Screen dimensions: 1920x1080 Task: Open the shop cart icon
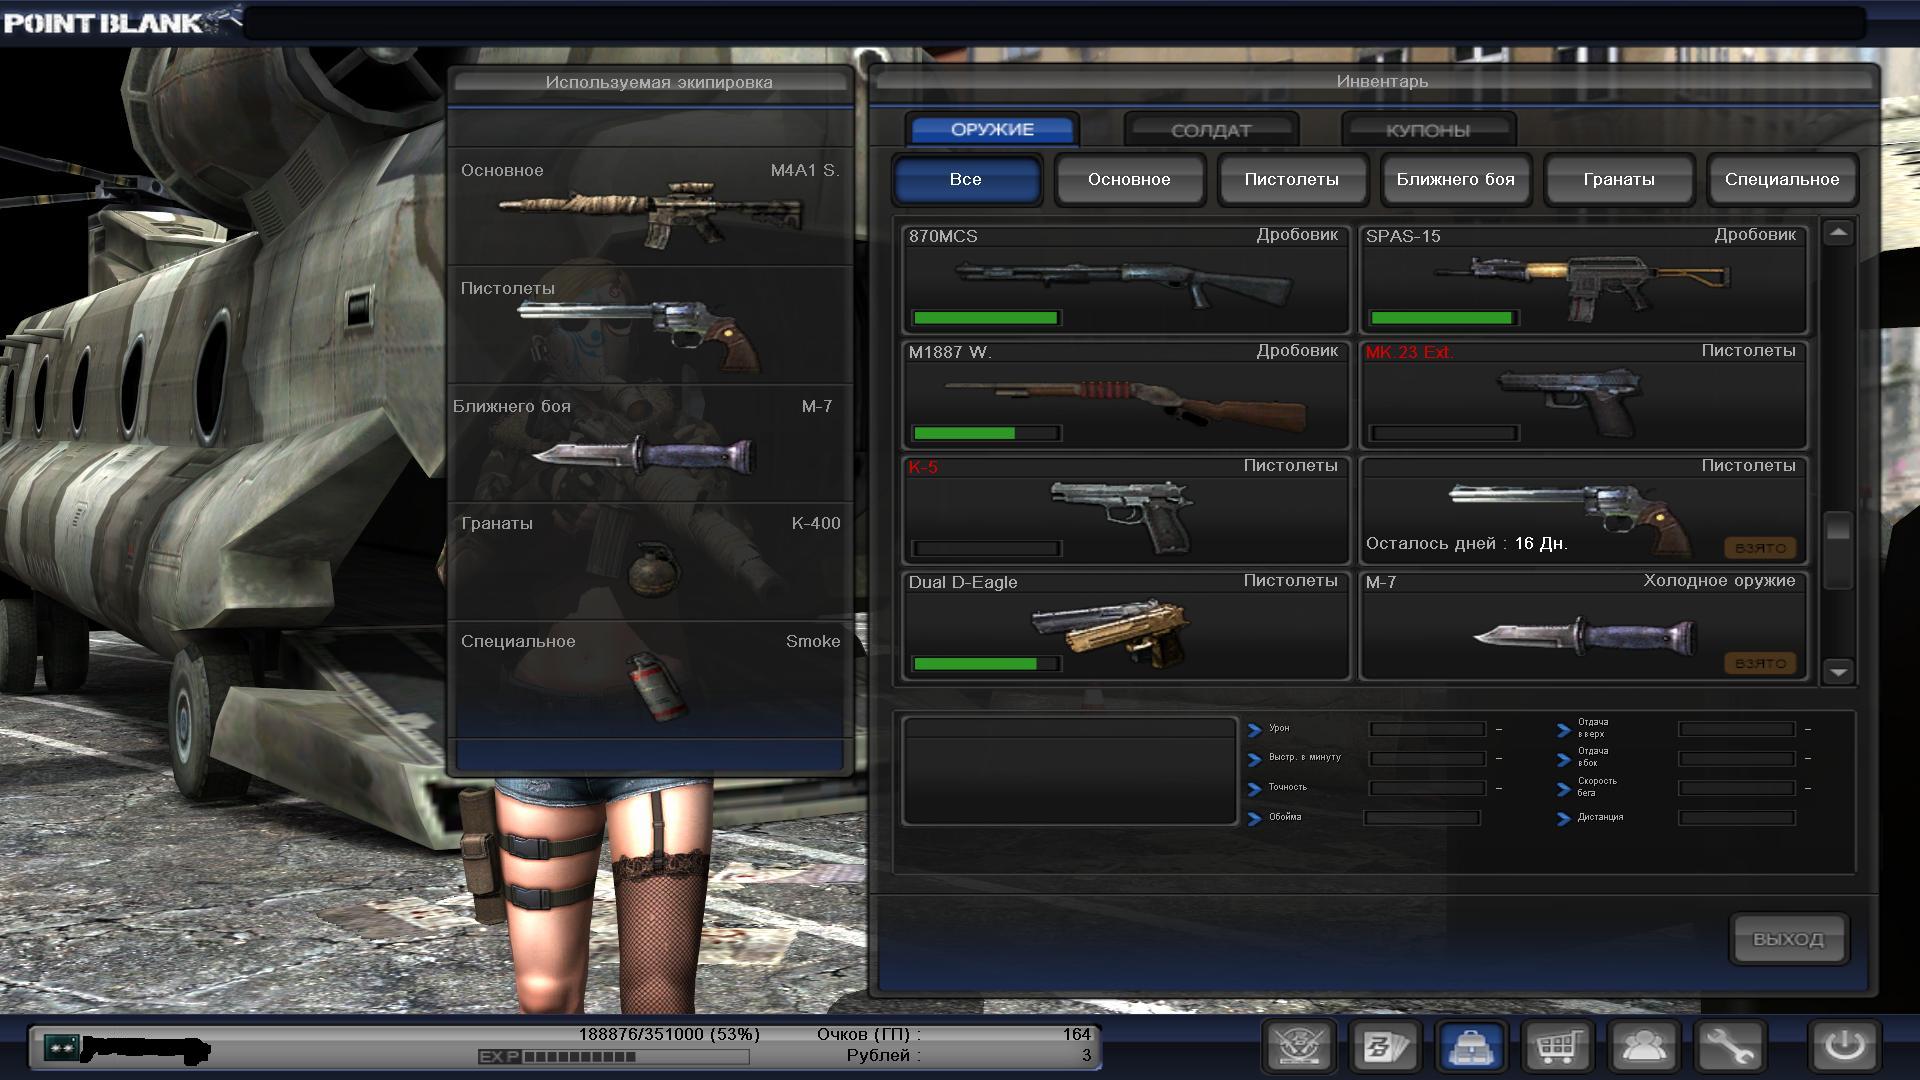(1557, 1047)
